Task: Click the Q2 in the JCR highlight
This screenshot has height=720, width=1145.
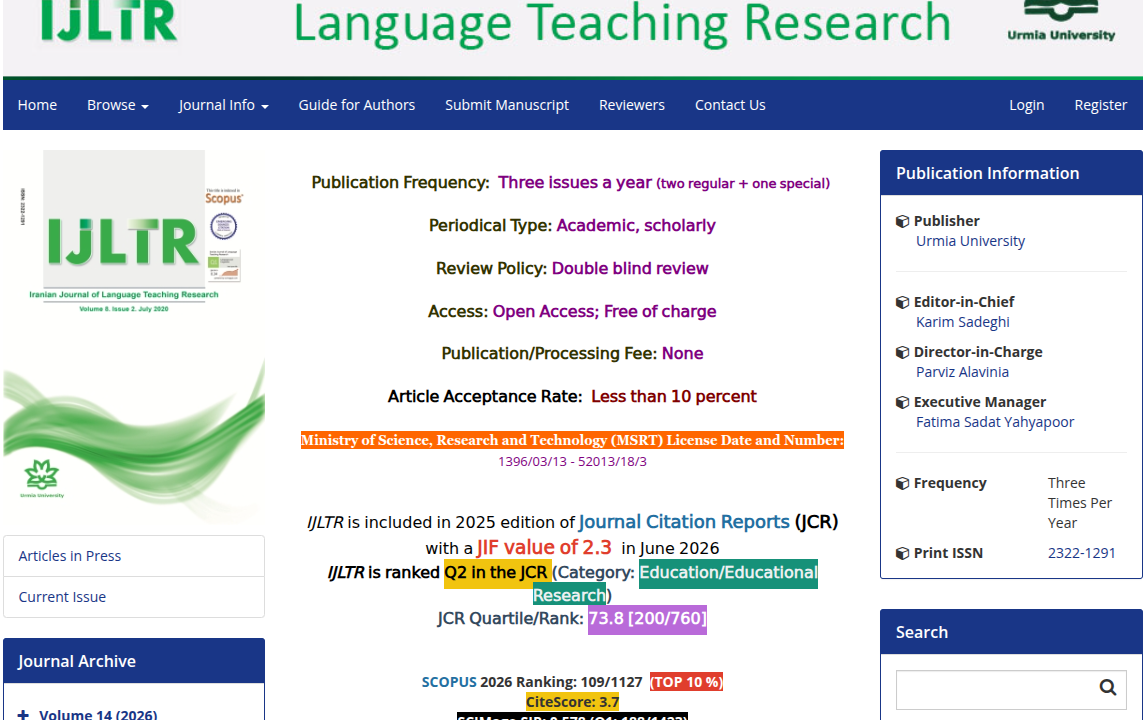Action: pos(497,572)
